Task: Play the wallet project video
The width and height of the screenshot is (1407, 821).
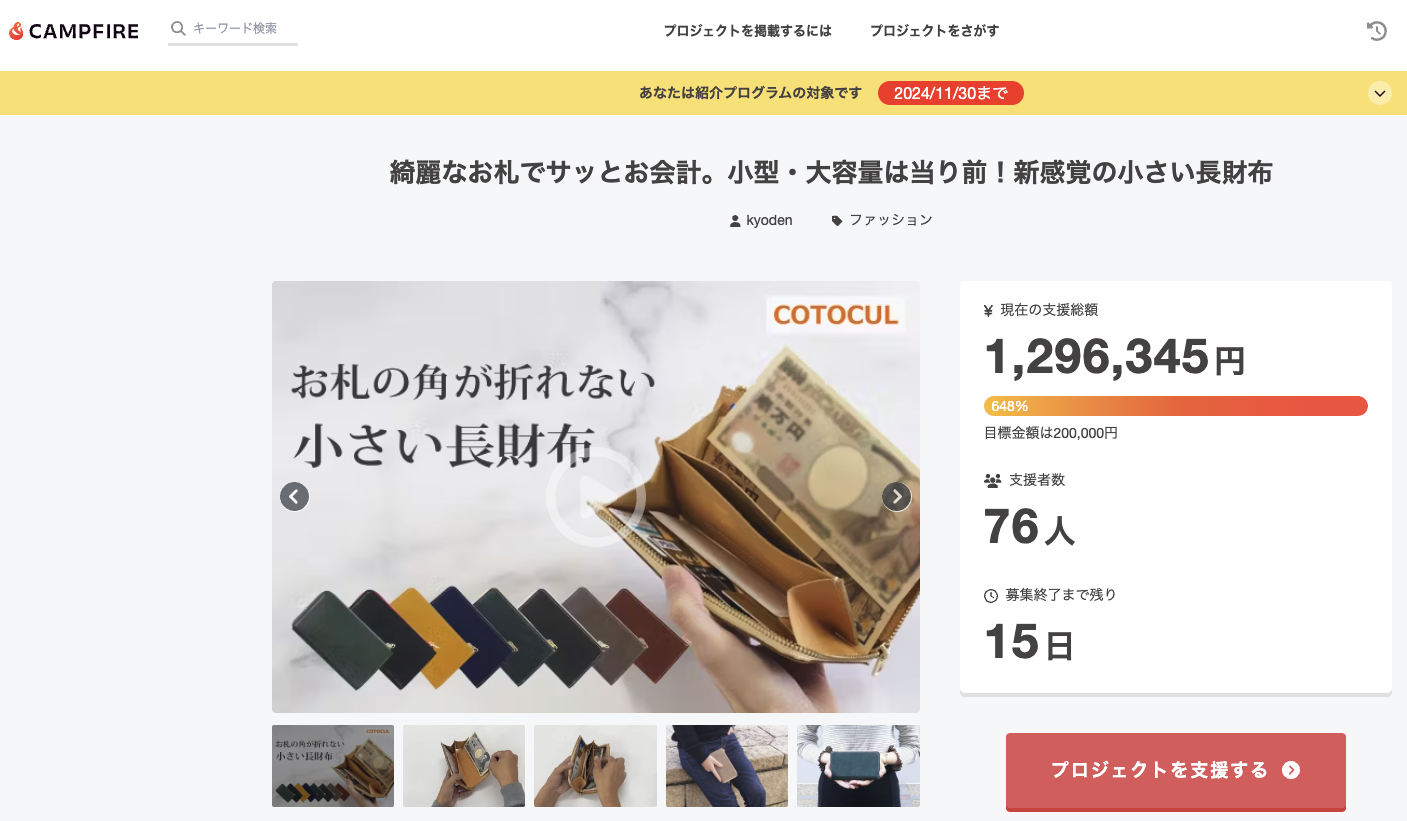Action: [x=595, y=496]
